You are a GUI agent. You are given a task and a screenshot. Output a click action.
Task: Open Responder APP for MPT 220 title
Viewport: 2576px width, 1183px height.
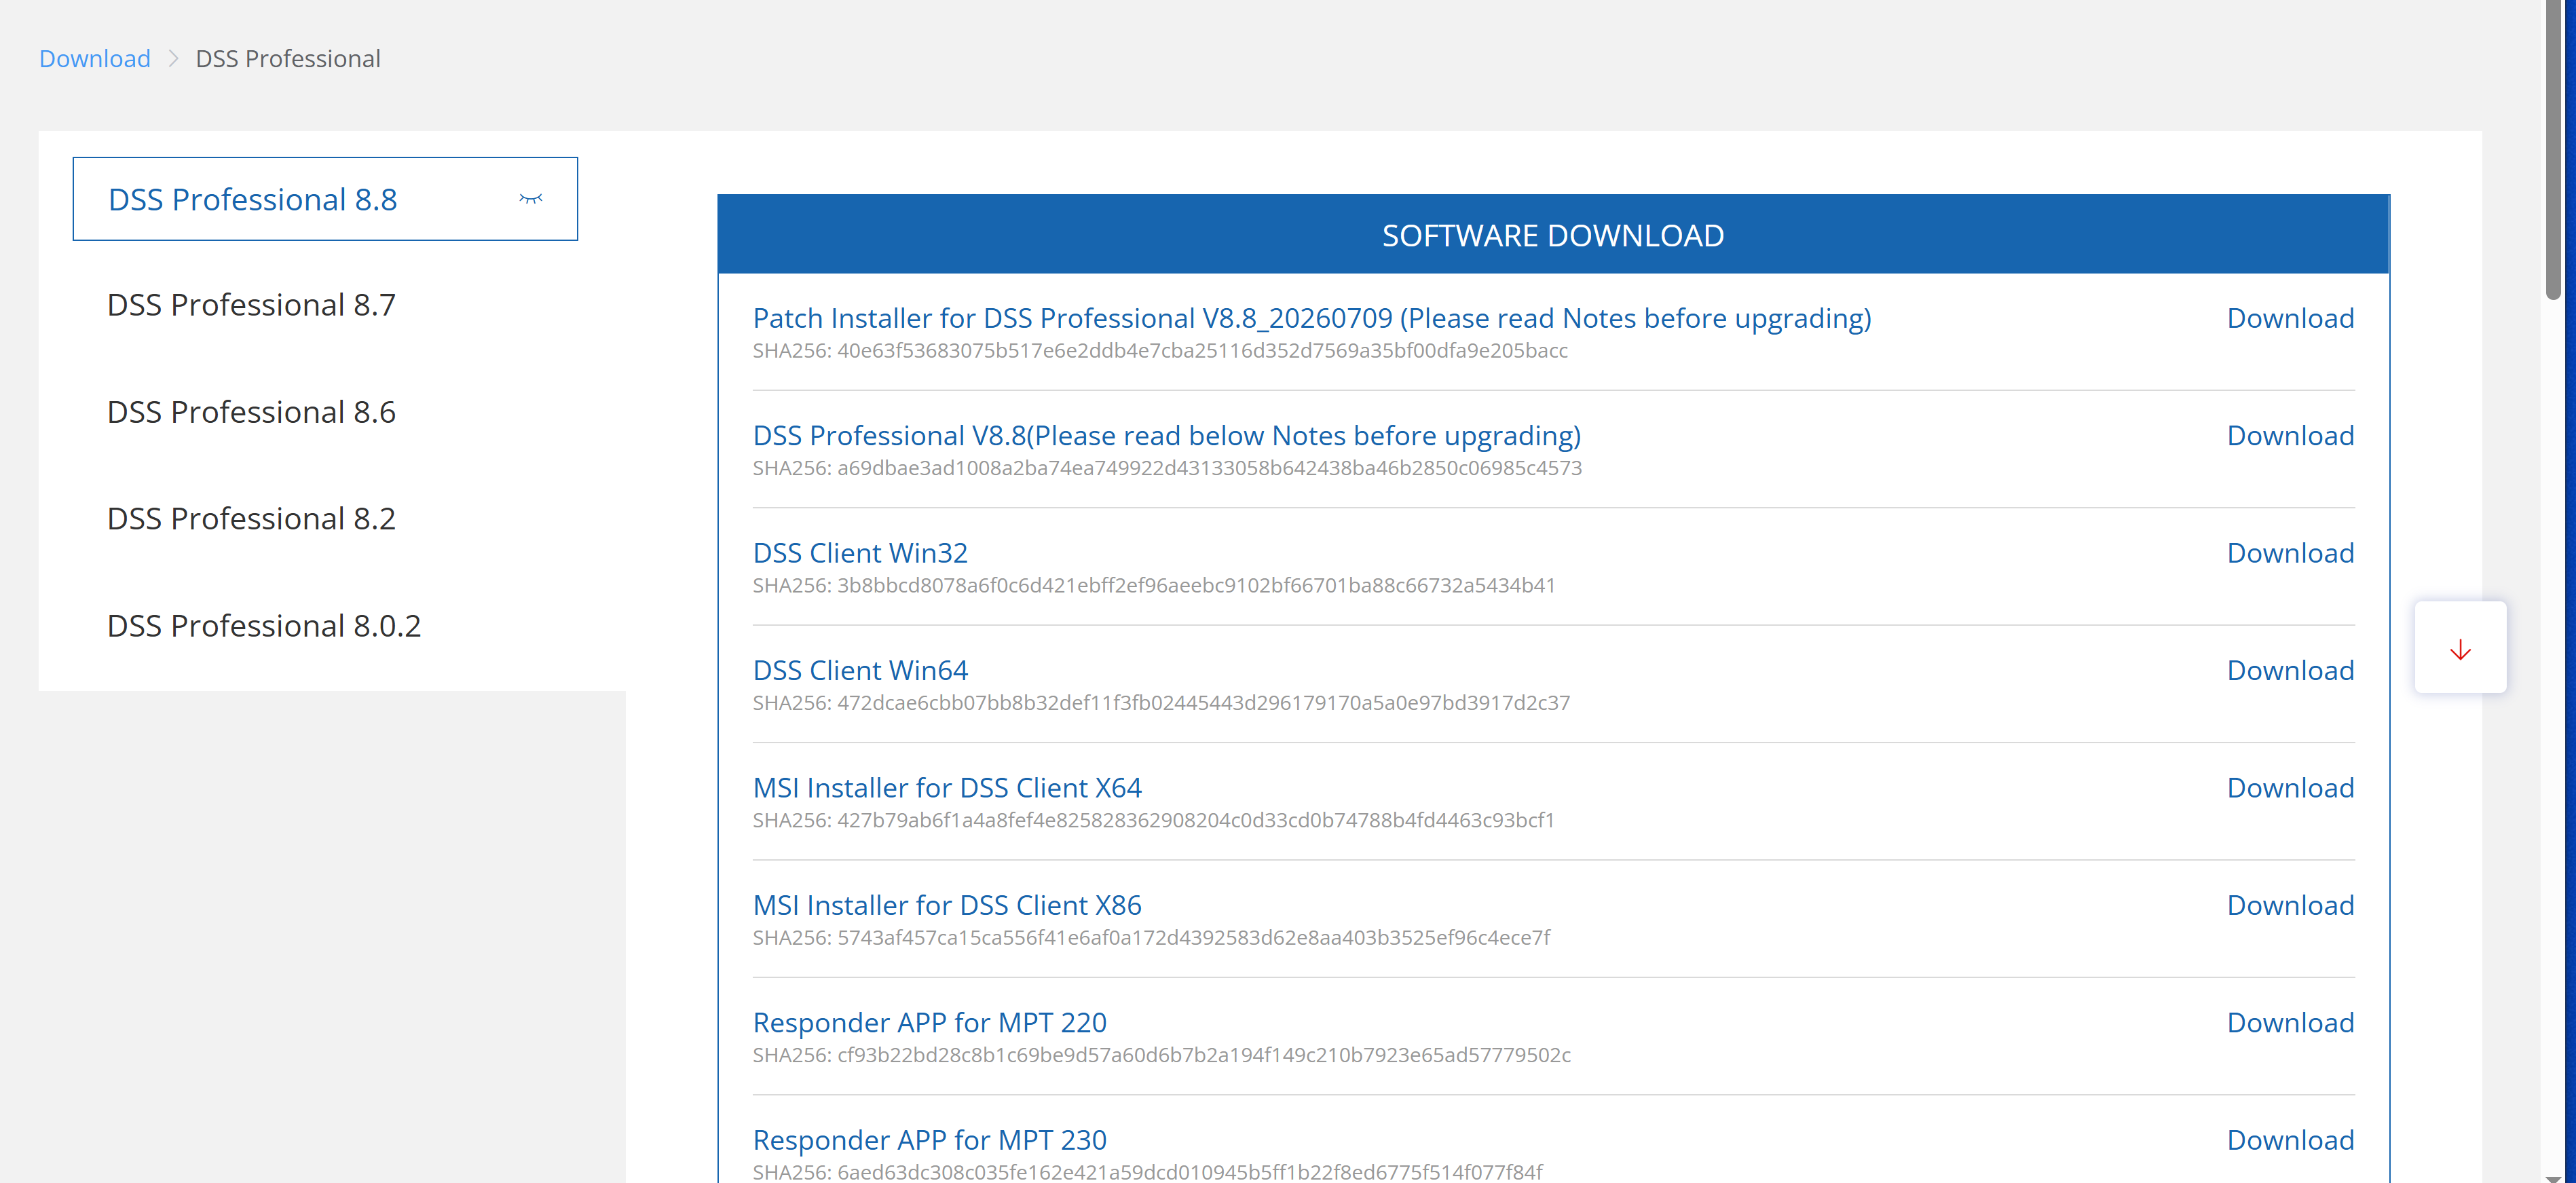[x=930, y=1023]
